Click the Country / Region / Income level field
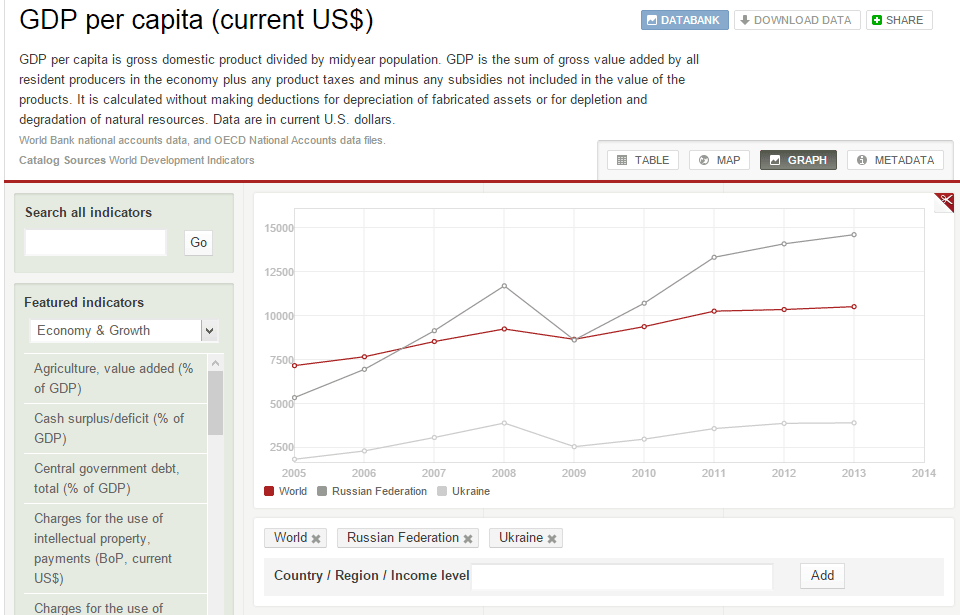Screen dimensions: 960x615 coord(621,576)
